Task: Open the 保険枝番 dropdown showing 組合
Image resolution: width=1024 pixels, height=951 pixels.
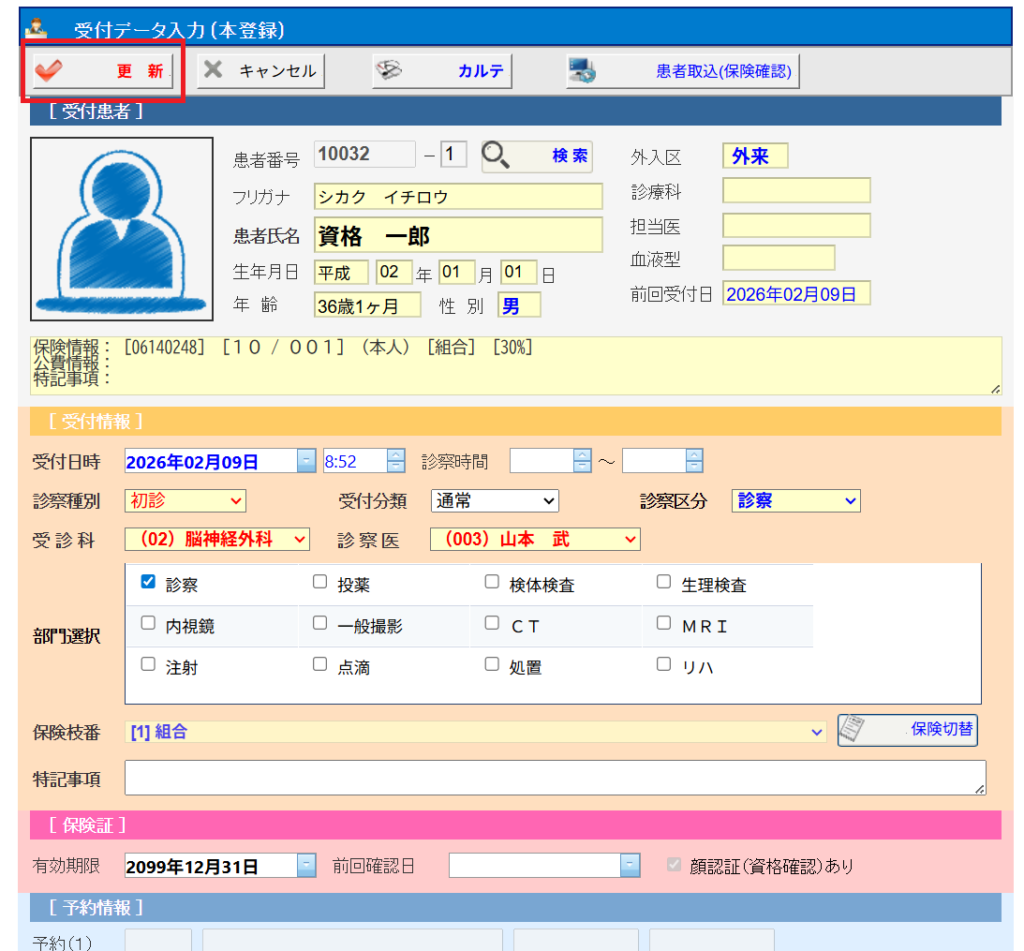Action: pyautogui.click(x=476, y=732)
